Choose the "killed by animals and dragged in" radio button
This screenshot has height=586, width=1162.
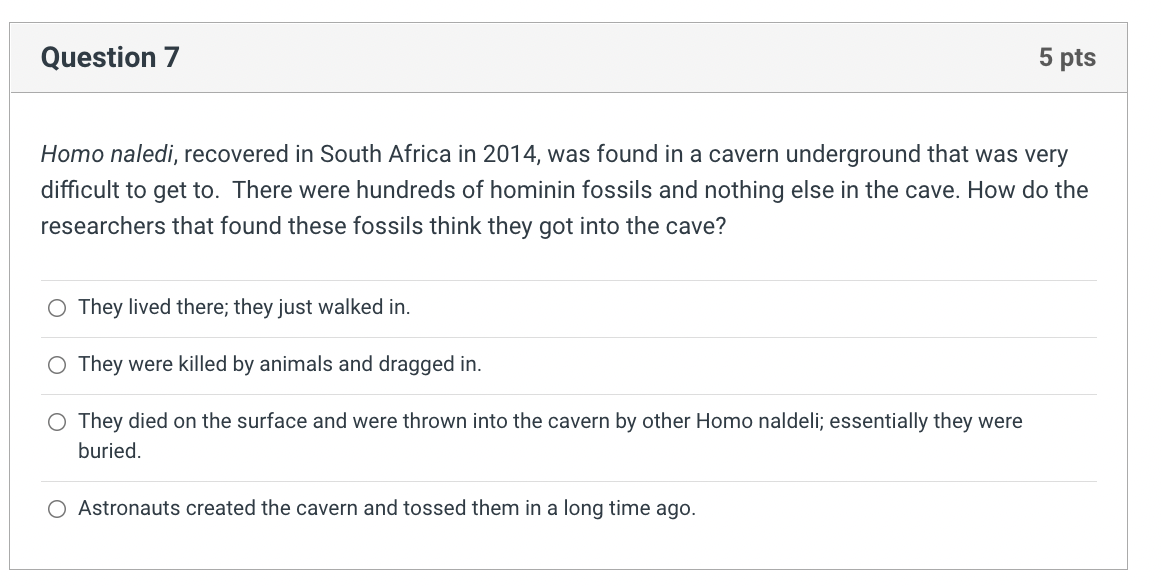point(56,365)
